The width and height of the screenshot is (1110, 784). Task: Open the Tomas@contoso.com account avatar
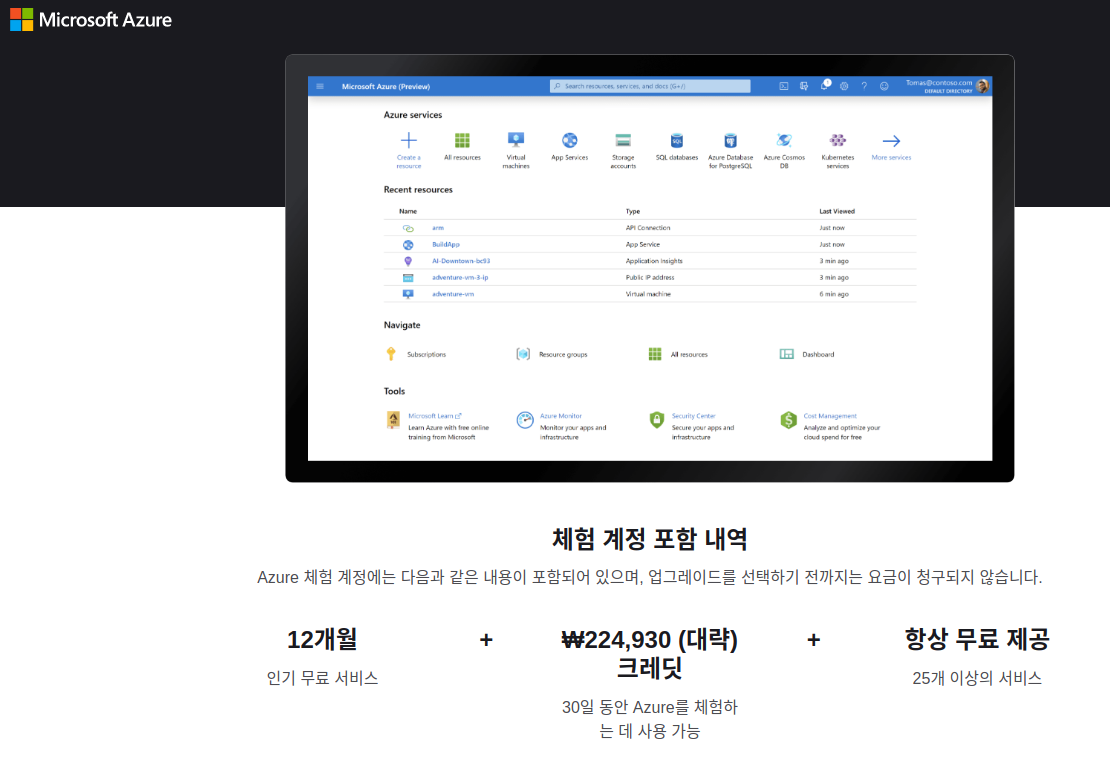click(x=982, y=86)
